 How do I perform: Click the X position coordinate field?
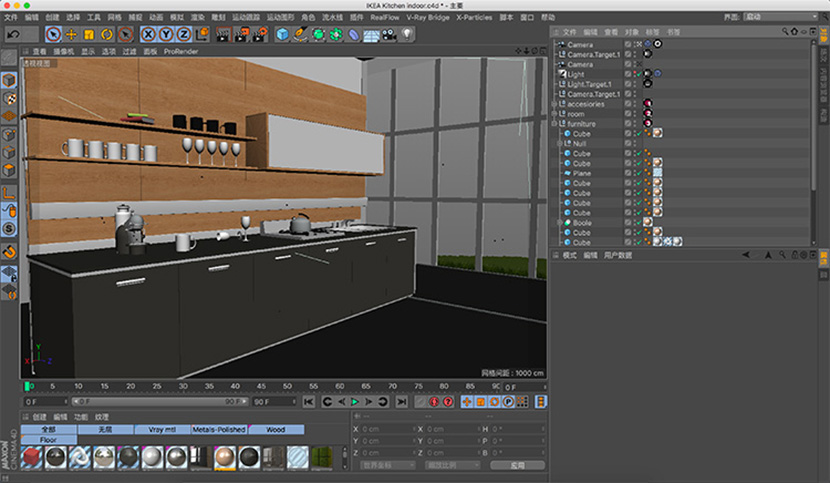pyautogui.click(x=387, y=429)
